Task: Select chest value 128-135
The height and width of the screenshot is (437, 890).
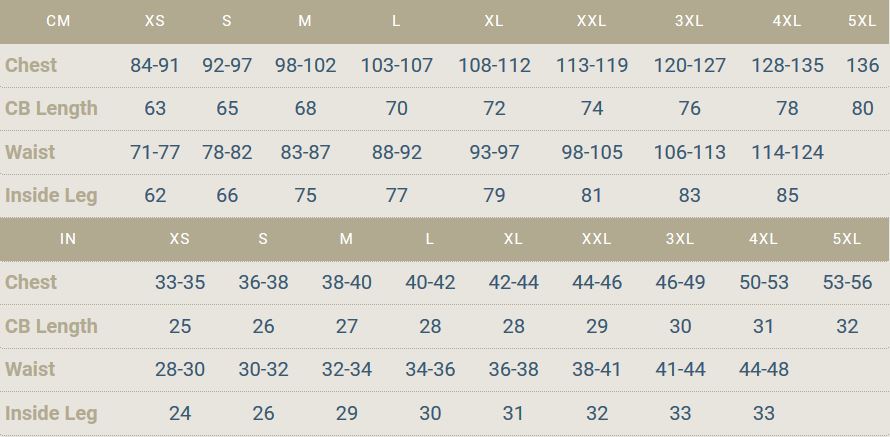Action: [787, 65]
